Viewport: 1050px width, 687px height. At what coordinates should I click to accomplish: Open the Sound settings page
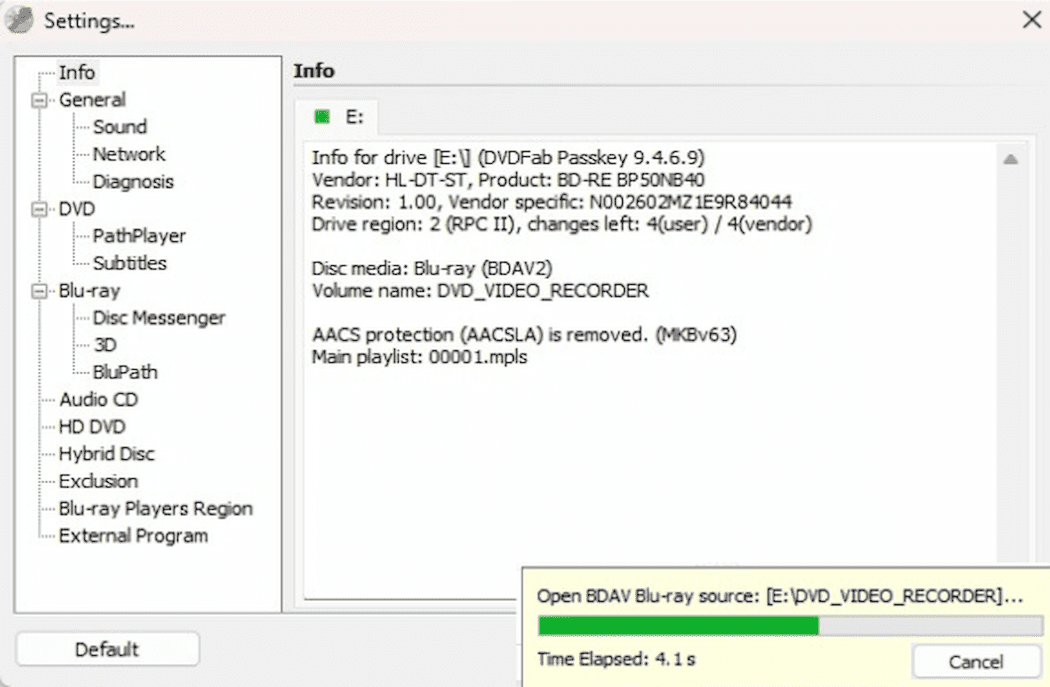point(120,127)
